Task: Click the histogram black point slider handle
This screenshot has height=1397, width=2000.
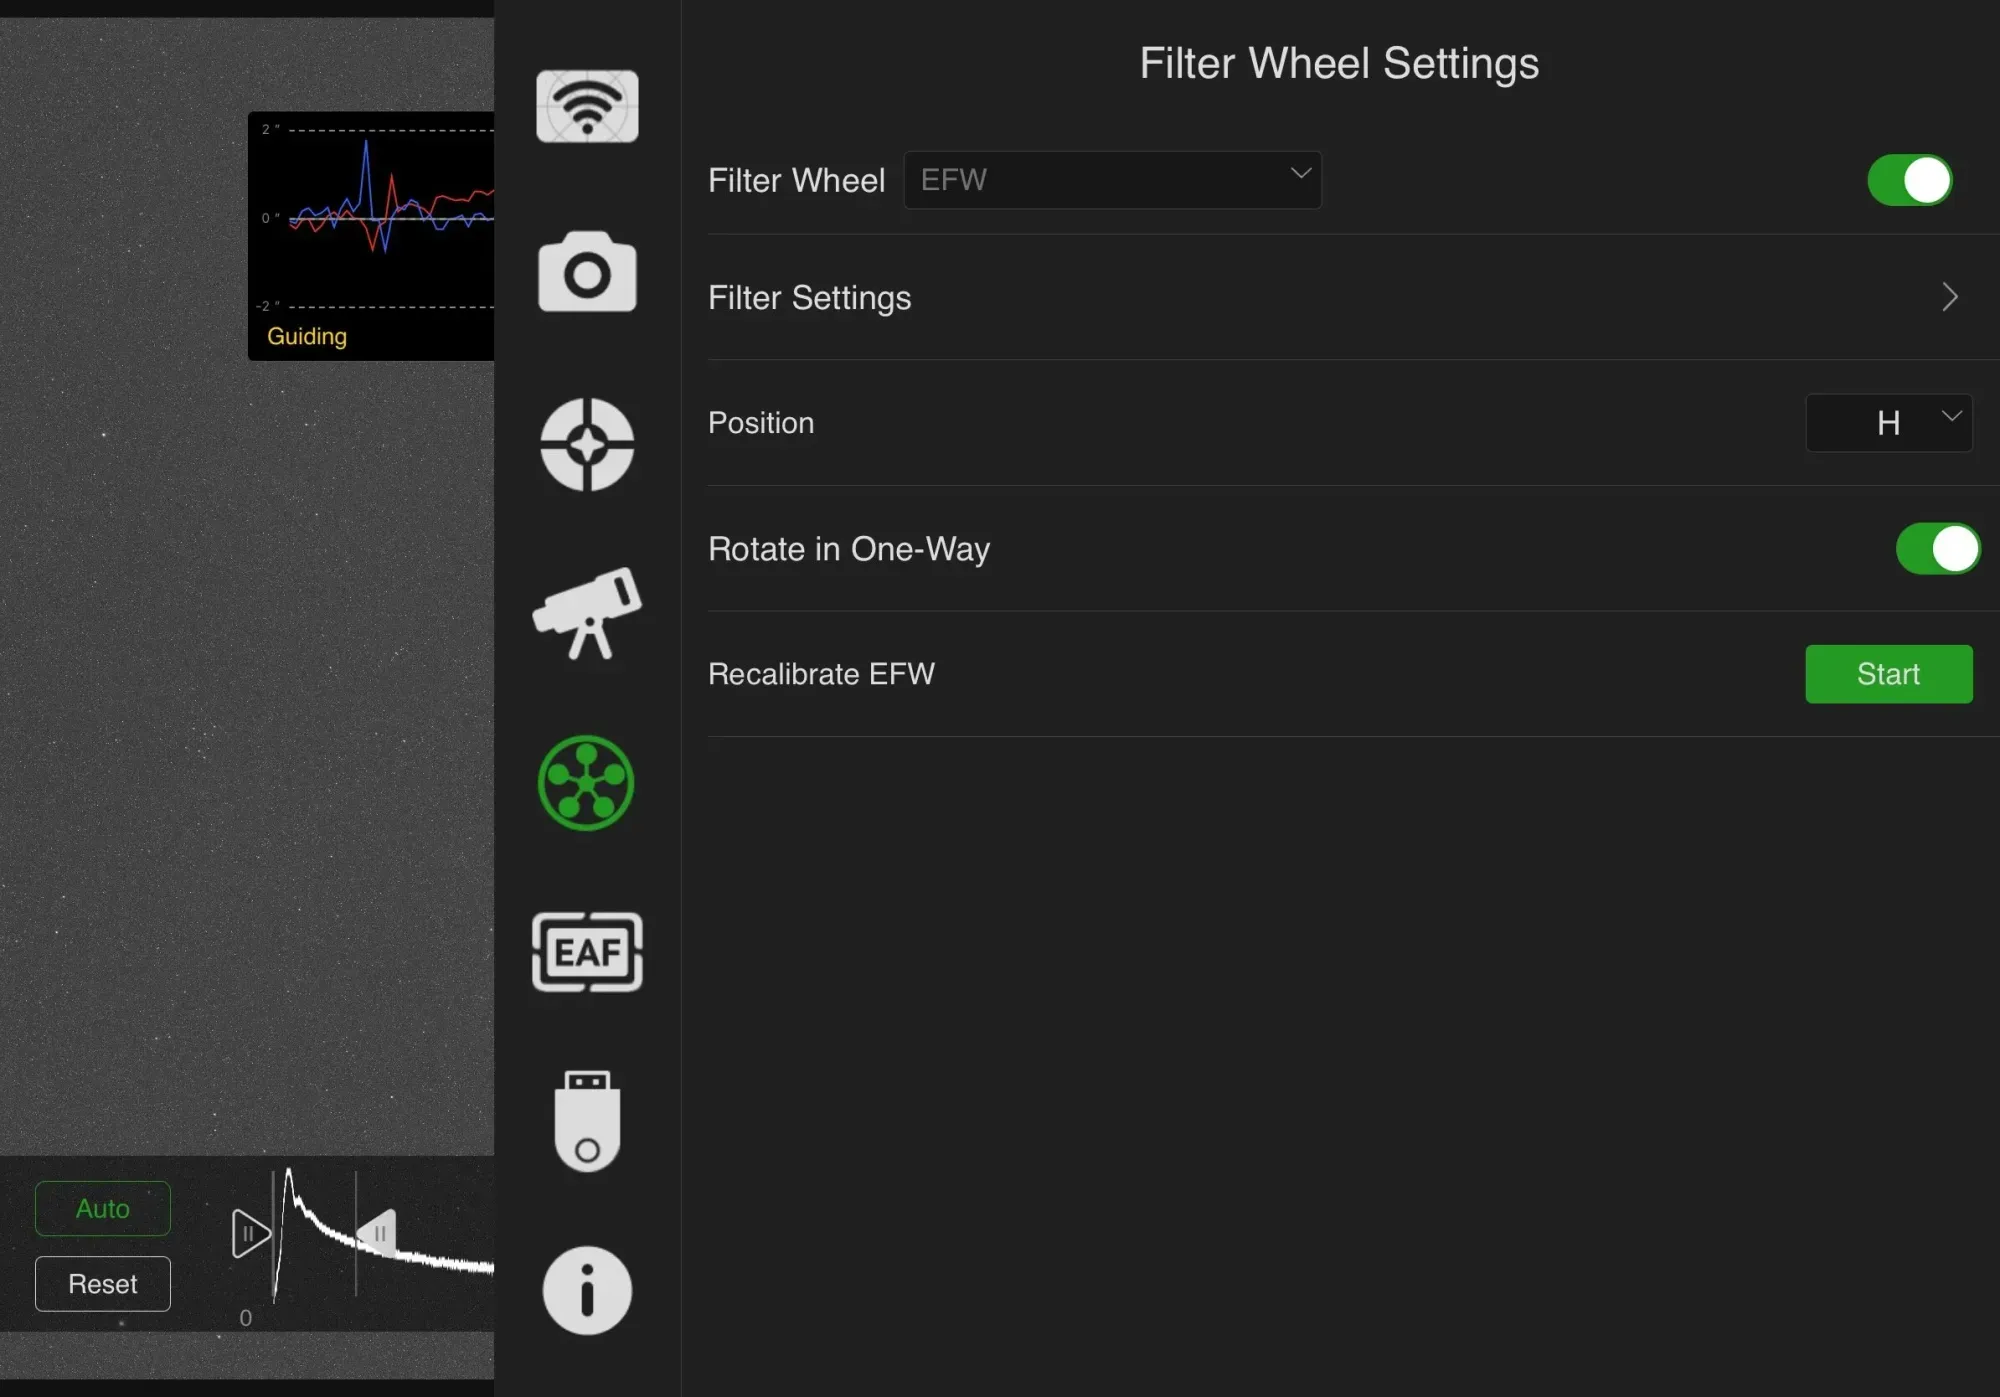Action: pyautogui.click(x=250, y=1233)
